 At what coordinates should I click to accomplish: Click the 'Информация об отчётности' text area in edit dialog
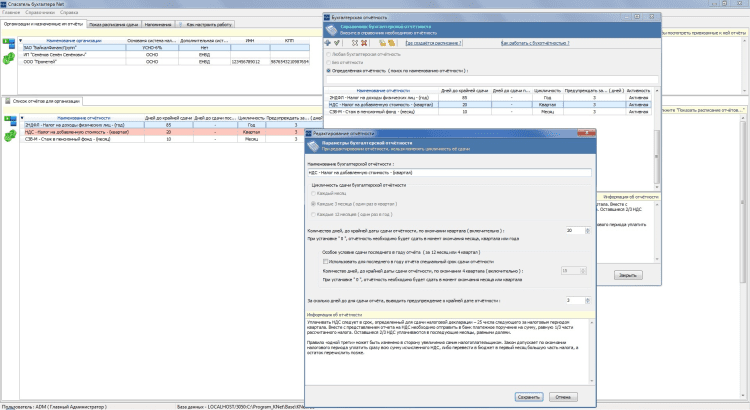(448, 351)
